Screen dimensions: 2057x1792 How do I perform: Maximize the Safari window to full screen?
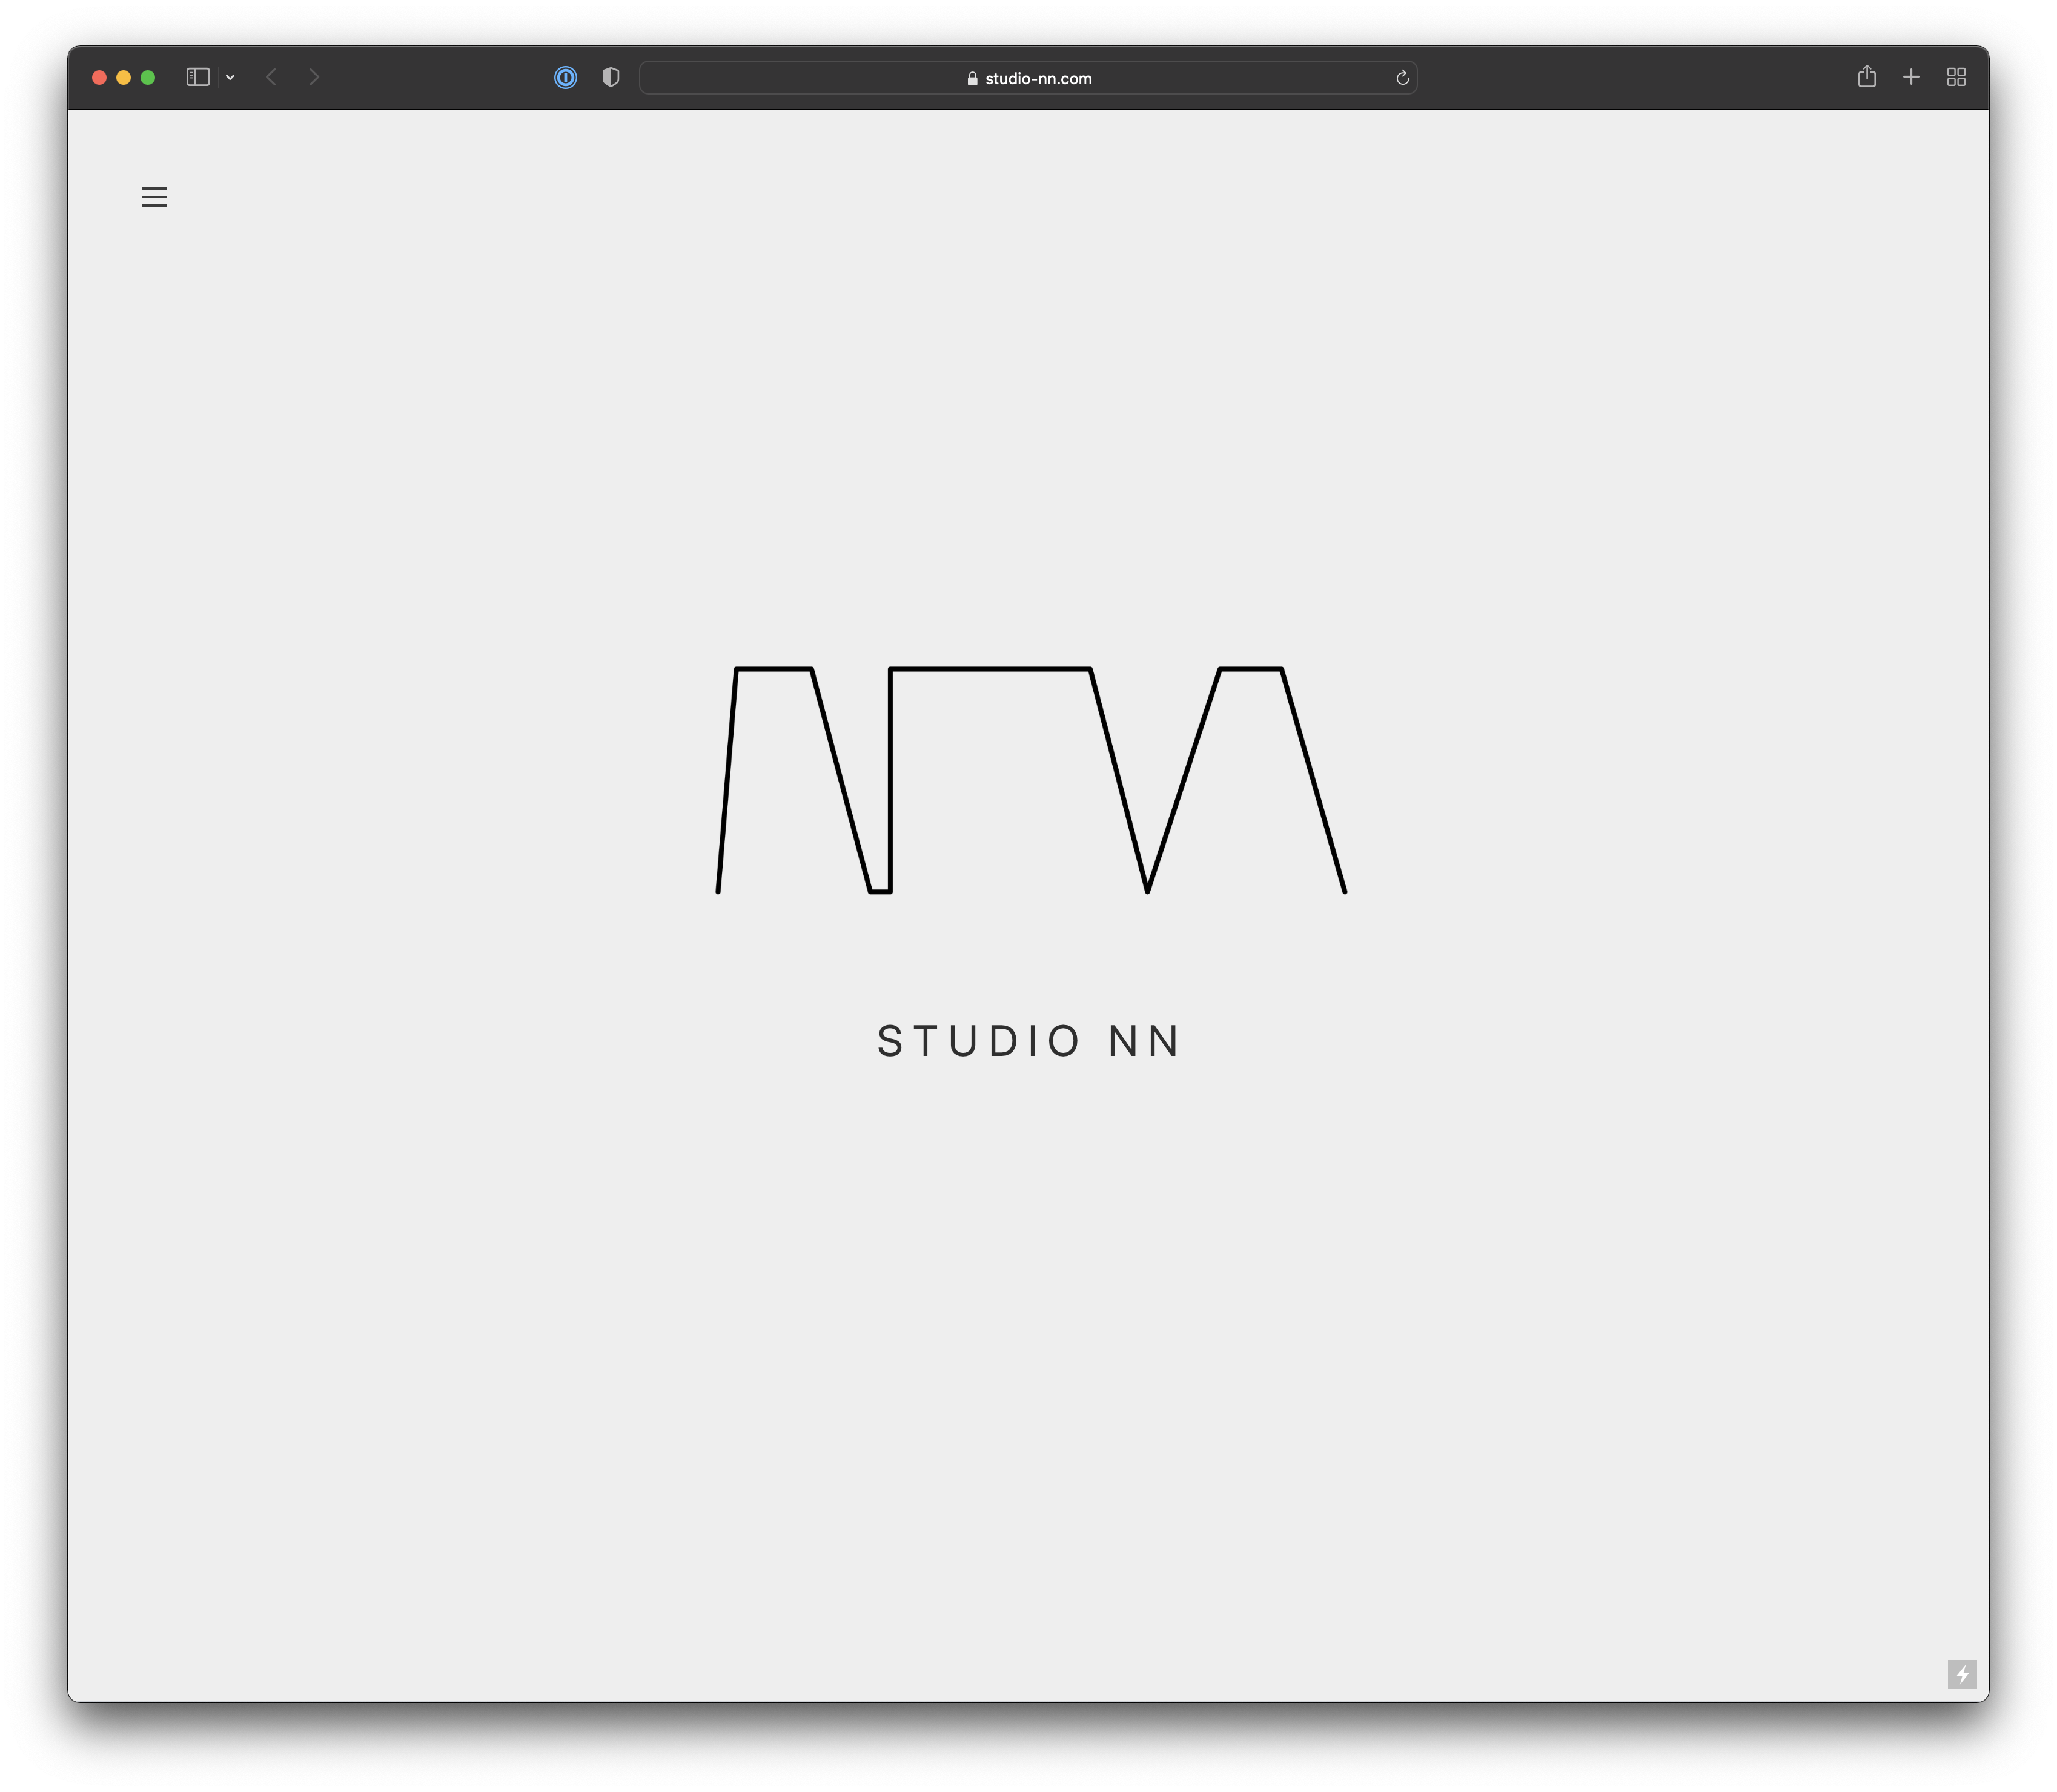[148, 77]
